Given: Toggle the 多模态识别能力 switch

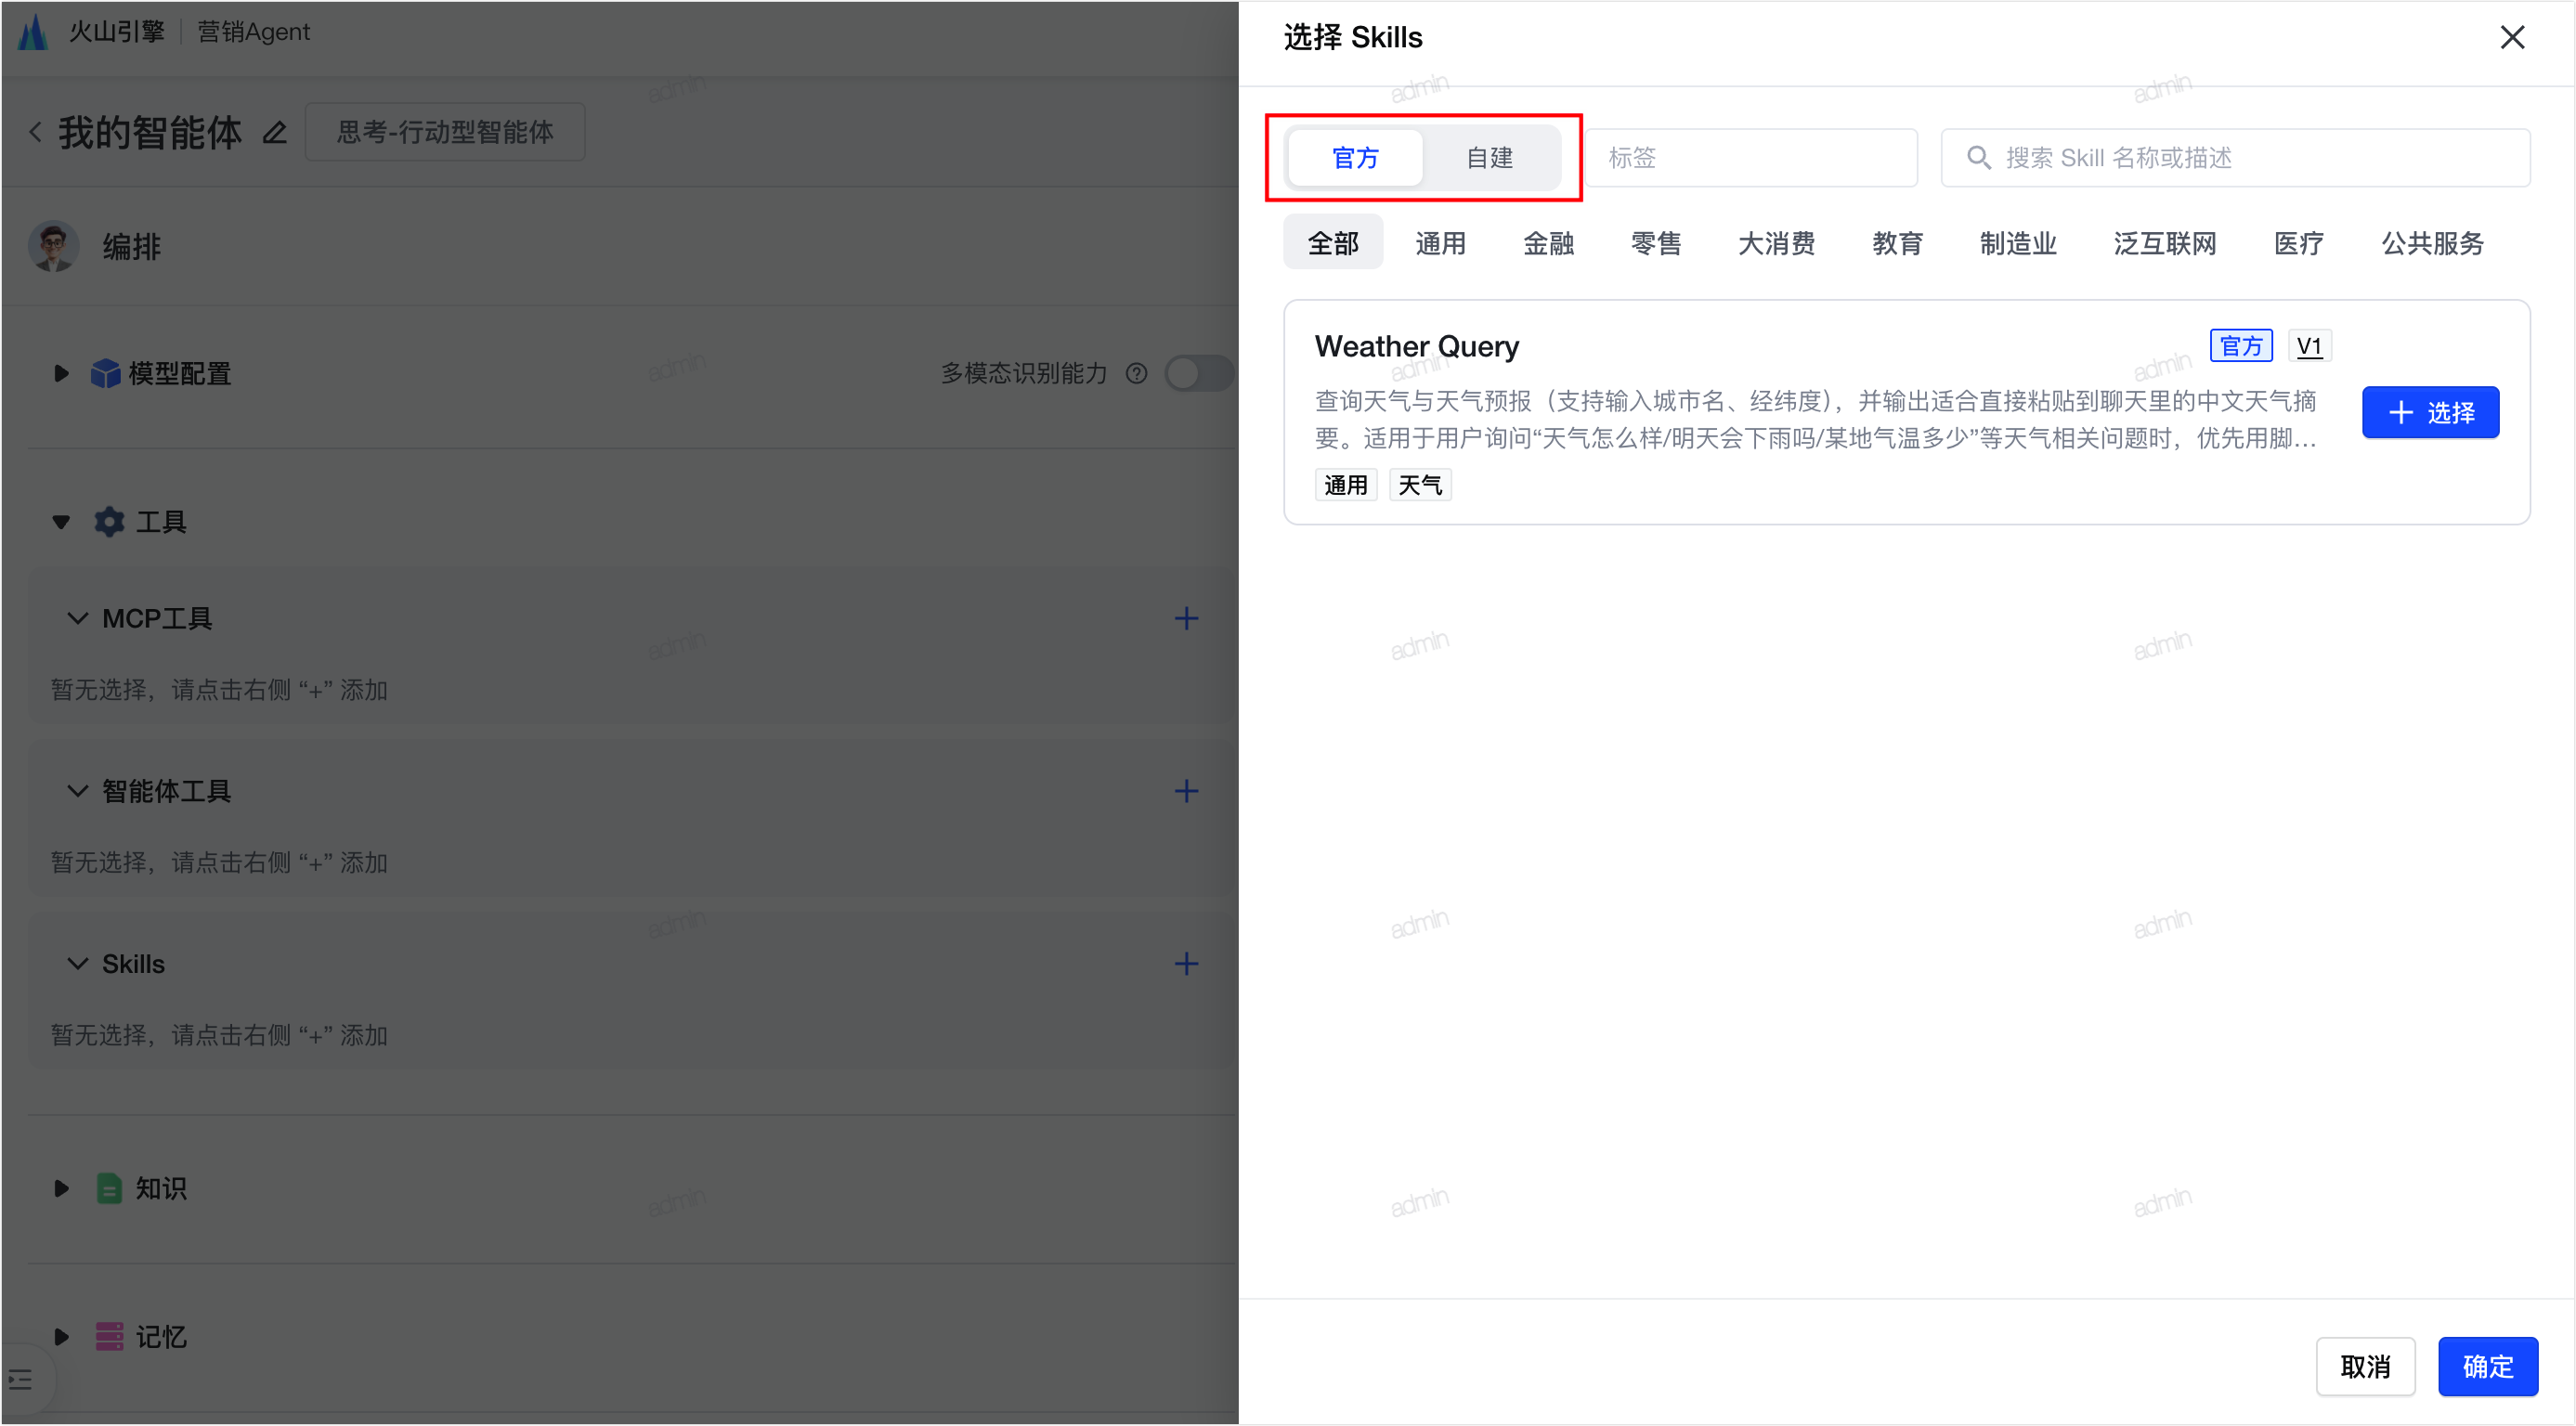Looking at the screenshot, I should pos(1199,373).
